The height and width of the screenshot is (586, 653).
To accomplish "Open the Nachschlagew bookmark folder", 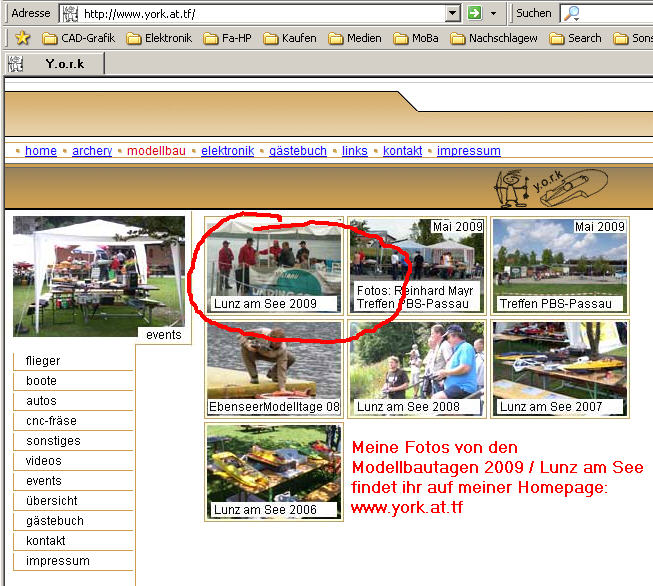I will point(494,38).
